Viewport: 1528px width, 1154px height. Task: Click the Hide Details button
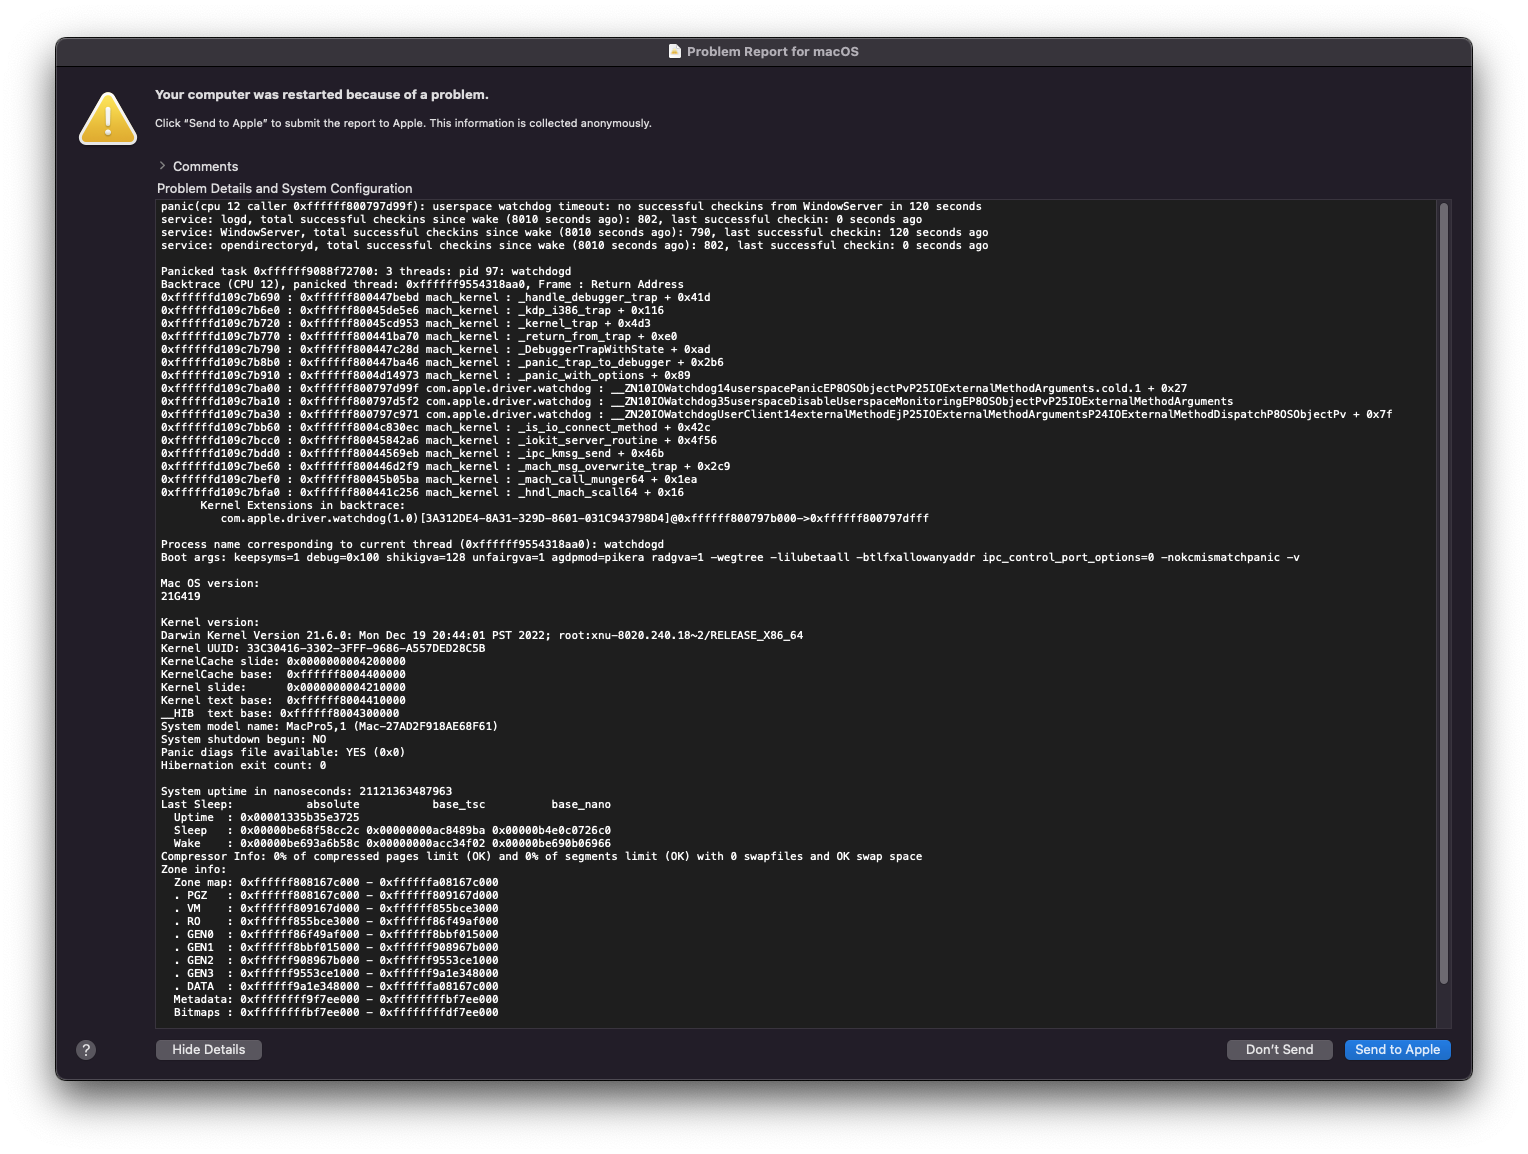pos(208,1050)
